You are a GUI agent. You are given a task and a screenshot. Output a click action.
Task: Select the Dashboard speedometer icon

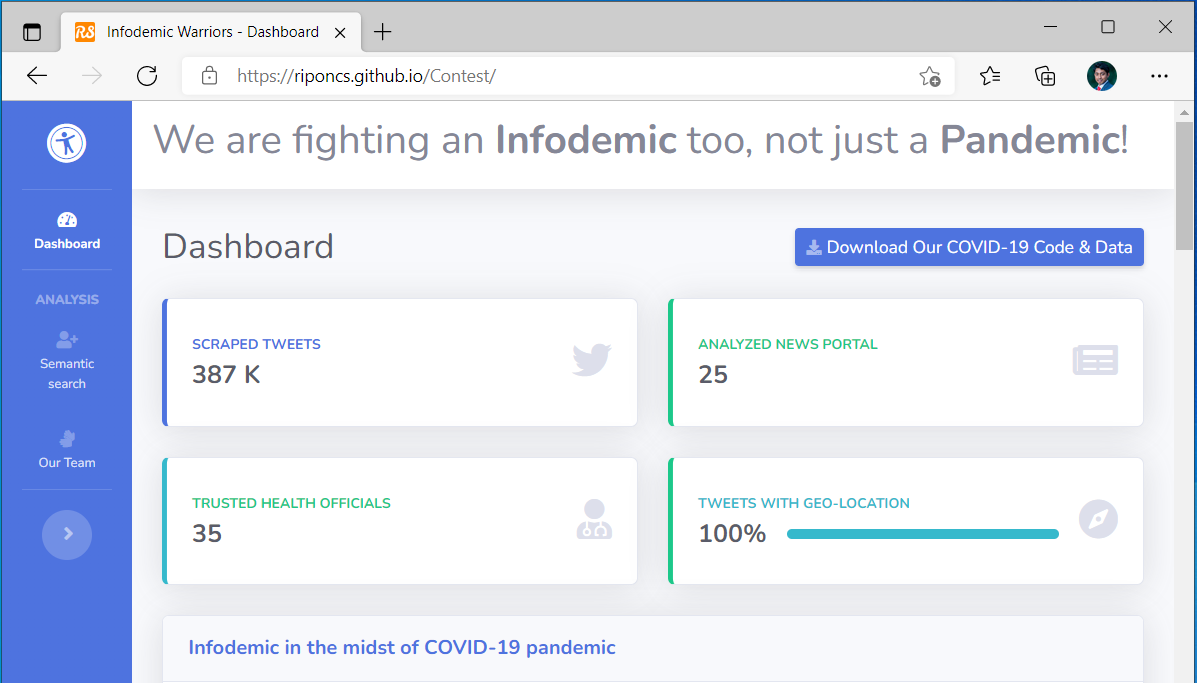tap(67, 221)
